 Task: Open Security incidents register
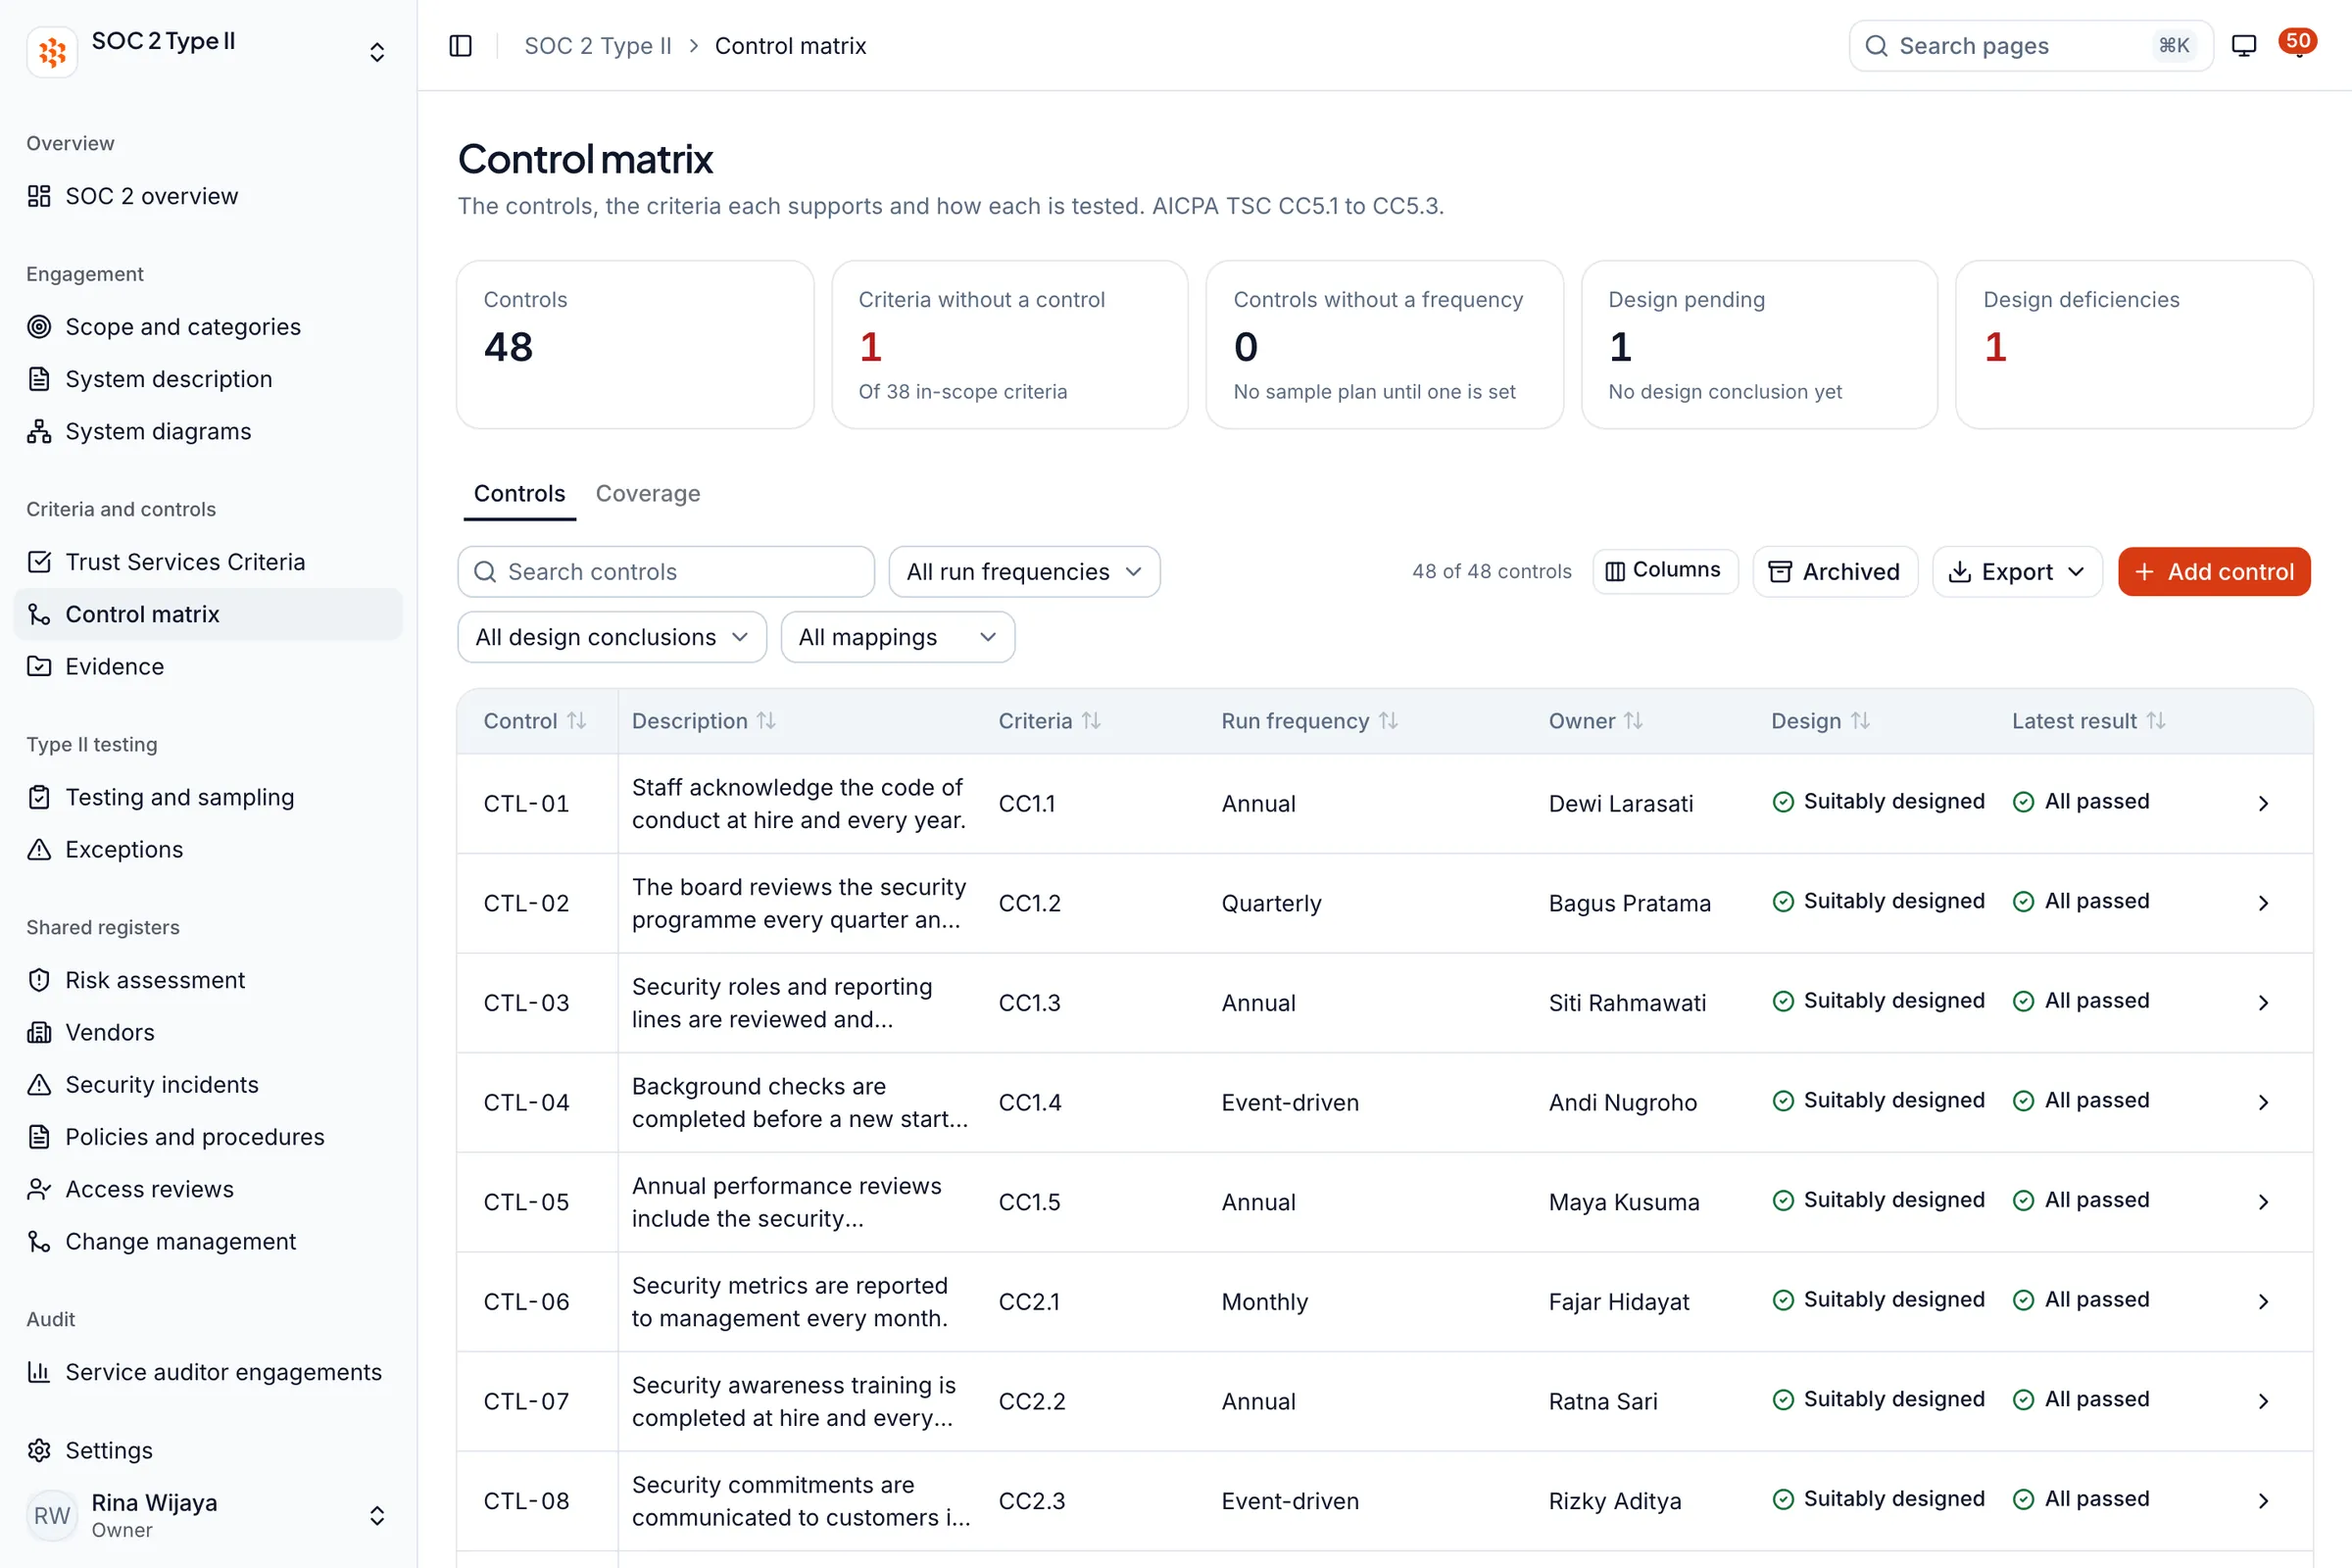(208, 1084)
